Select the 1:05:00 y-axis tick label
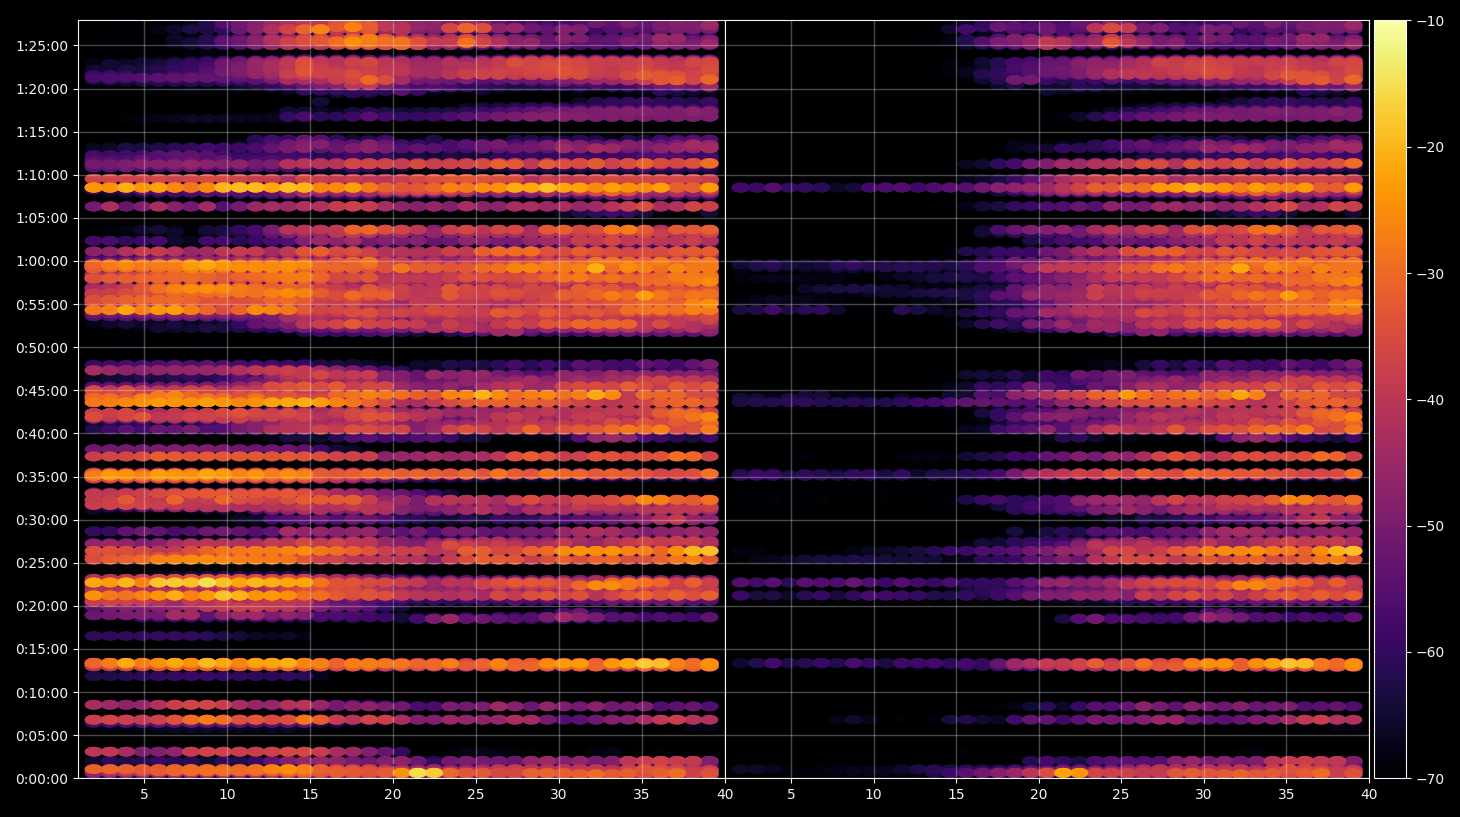The width and height of the screenshot is (1460, 817). point(42,218)
